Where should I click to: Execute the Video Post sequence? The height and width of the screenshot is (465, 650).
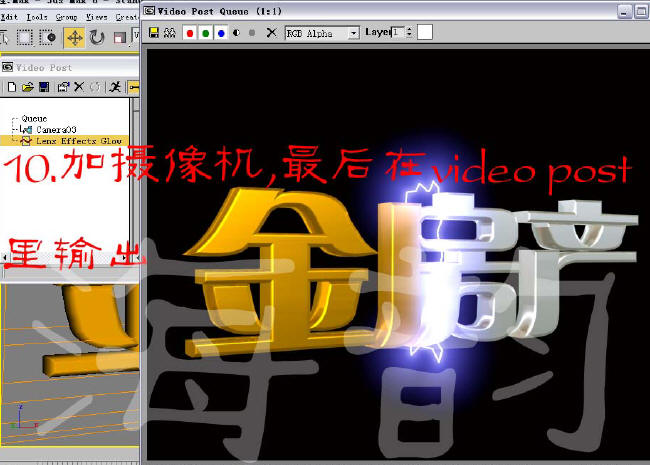115,87
